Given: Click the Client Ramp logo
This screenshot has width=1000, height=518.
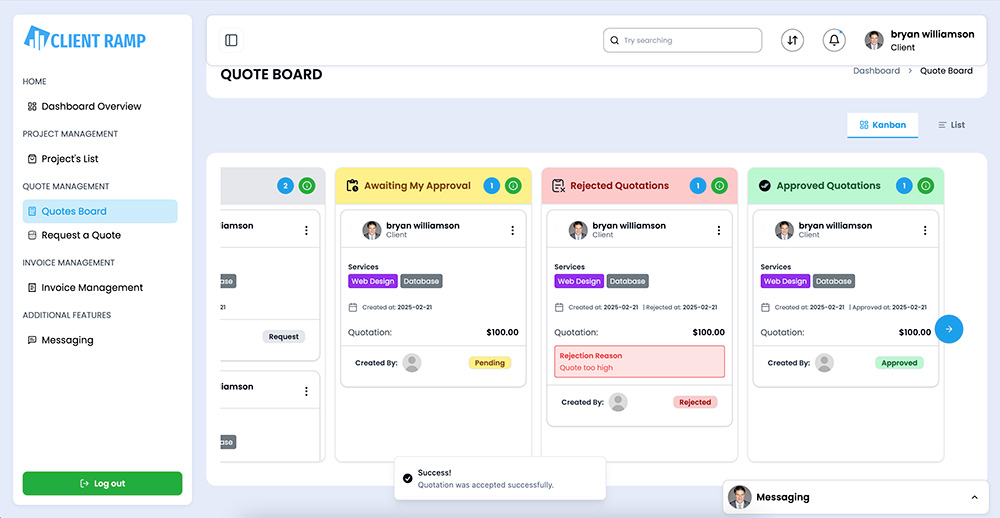Looking at the screenshot, I should click(85, 39).
